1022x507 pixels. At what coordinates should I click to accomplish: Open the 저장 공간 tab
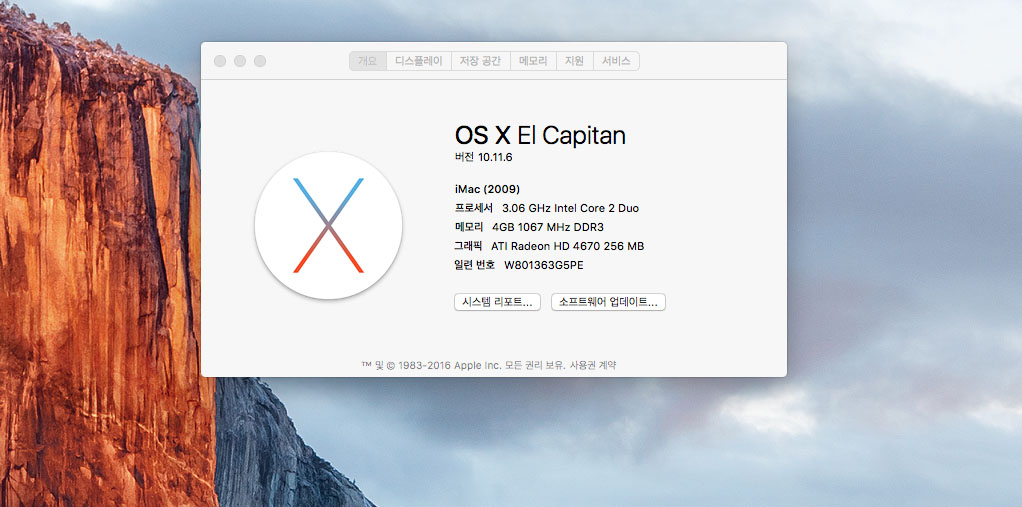tap(480, 61)
